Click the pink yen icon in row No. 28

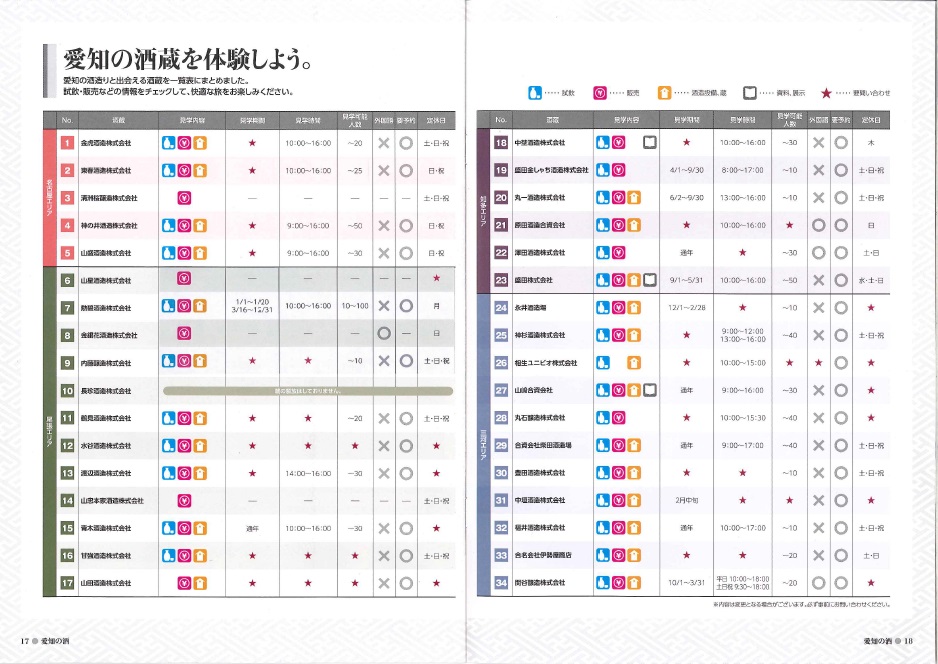tap(619, 418)
